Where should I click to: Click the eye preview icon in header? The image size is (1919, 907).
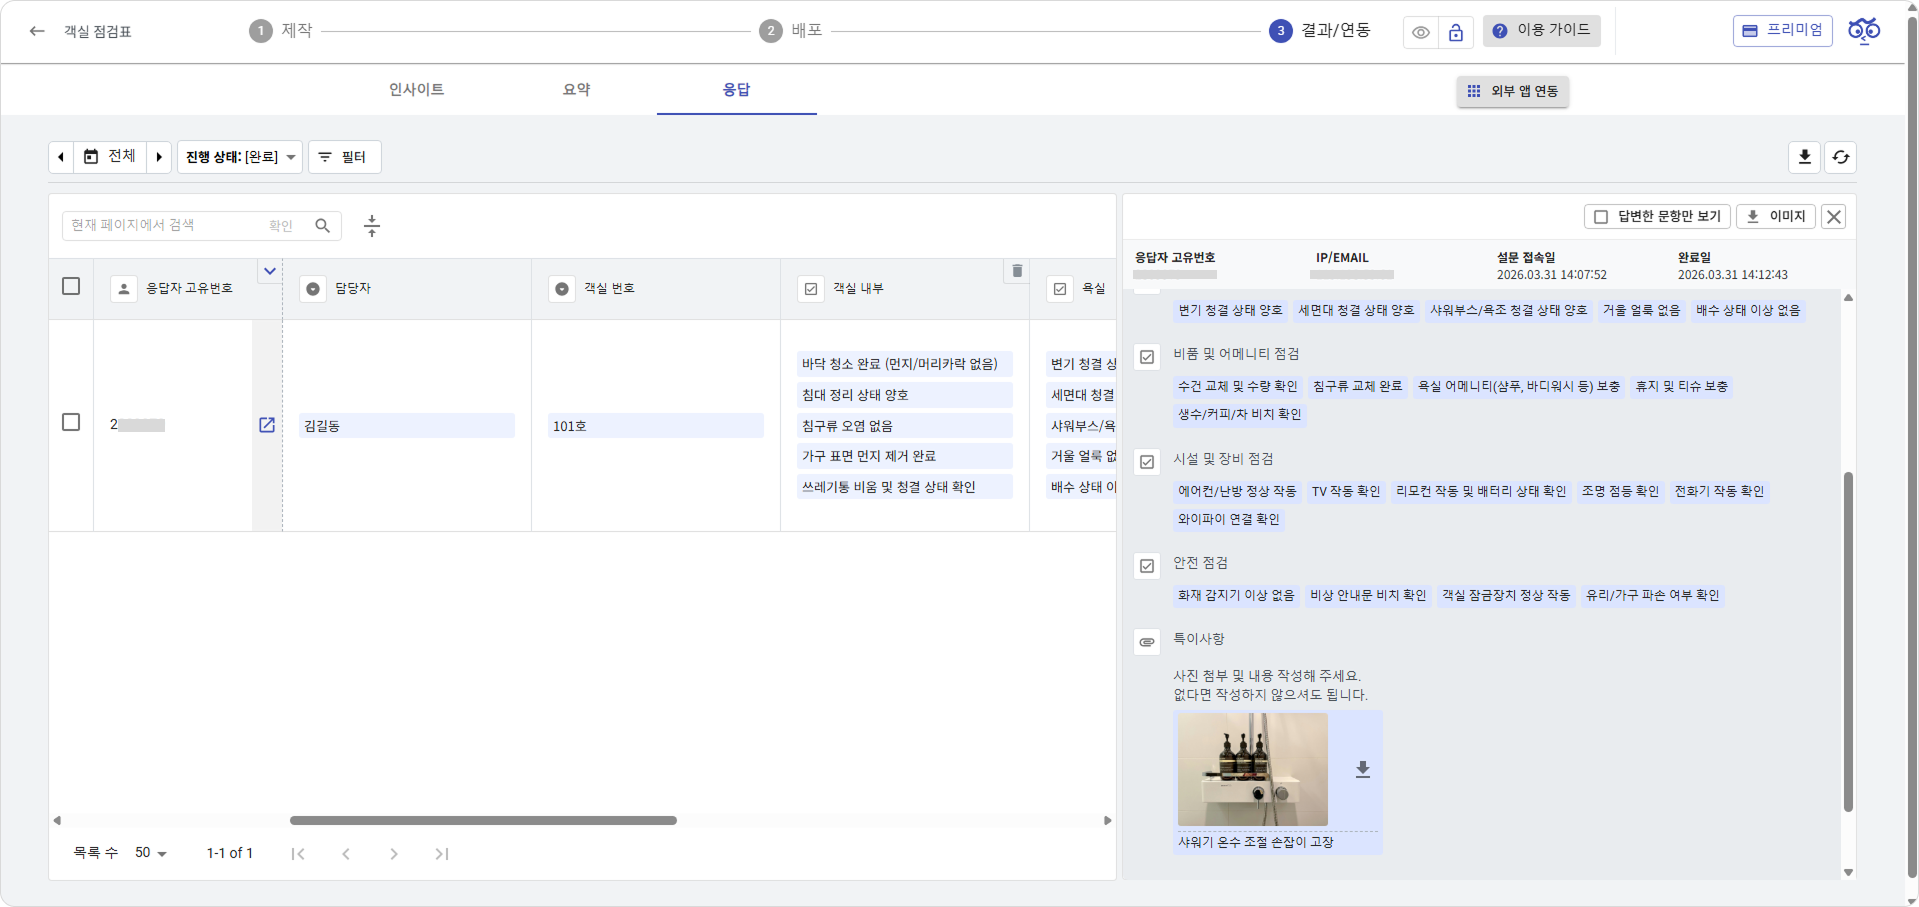pyautogui.click(x=1420, y=32)
